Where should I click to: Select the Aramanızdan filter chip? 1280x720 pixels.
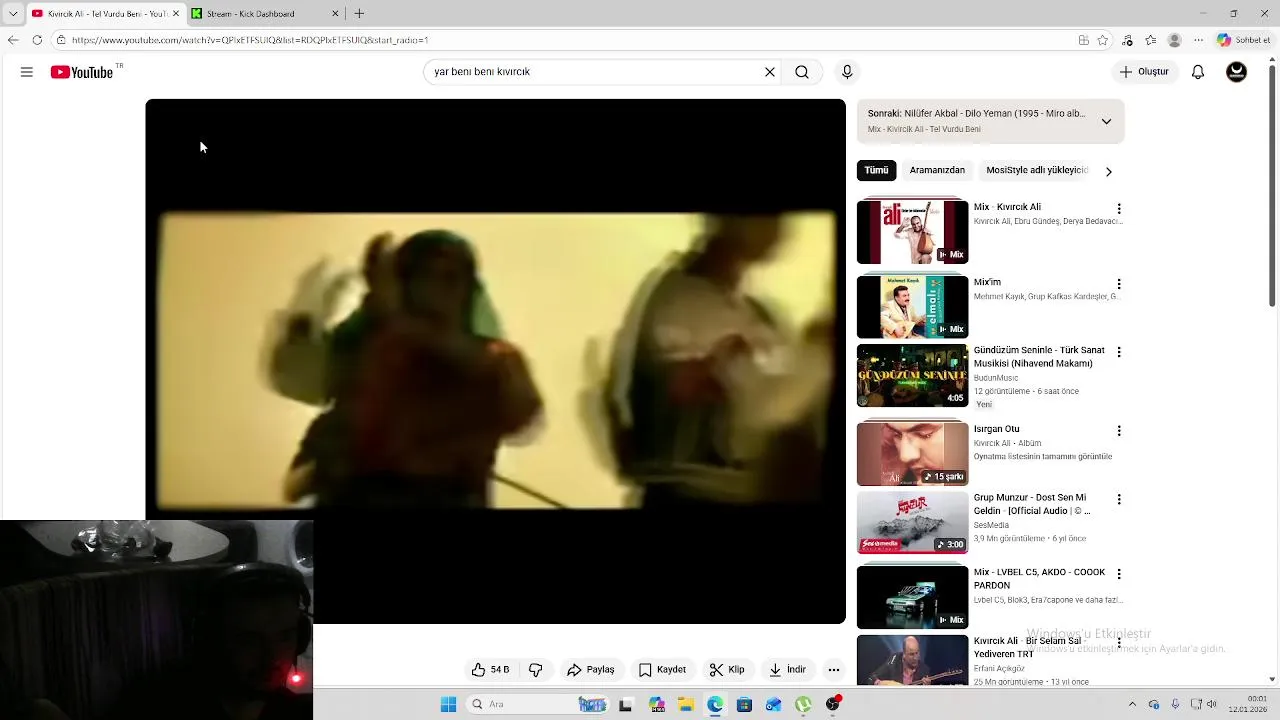tap(937, 171)
